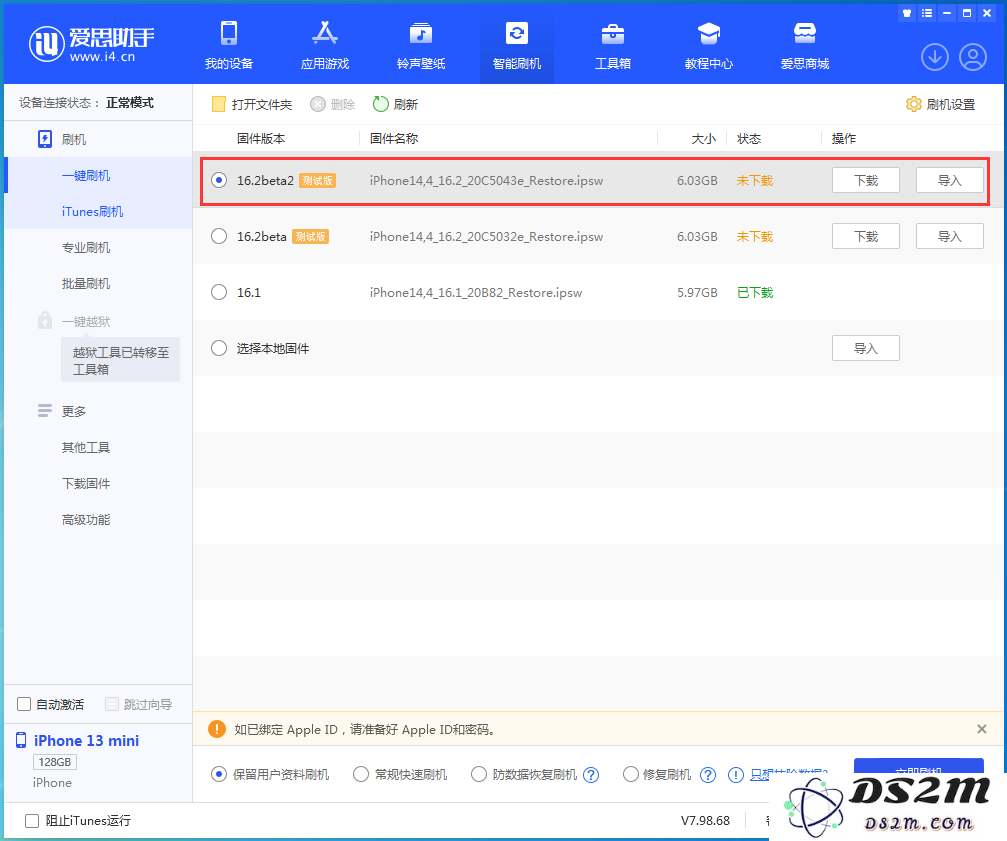Click the orange warning icon in notice bar
This screenshot has width=1007, height=841.
[x=217, y=729]
